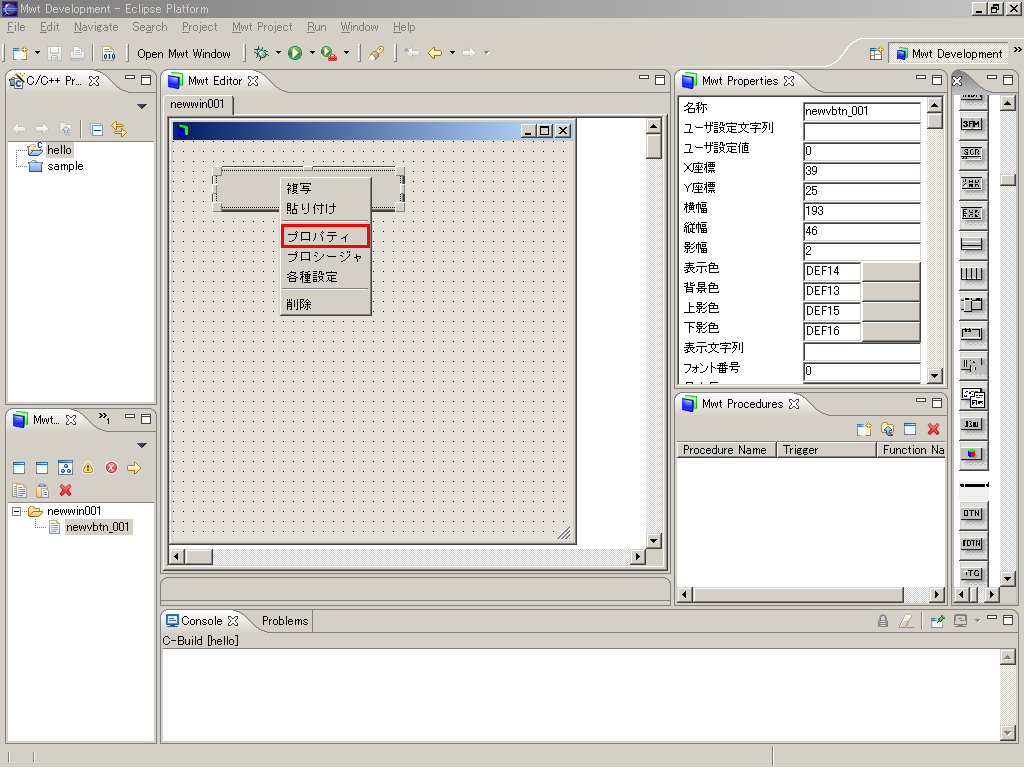Choose 削除 from the context menu

(x=325, y=304)
